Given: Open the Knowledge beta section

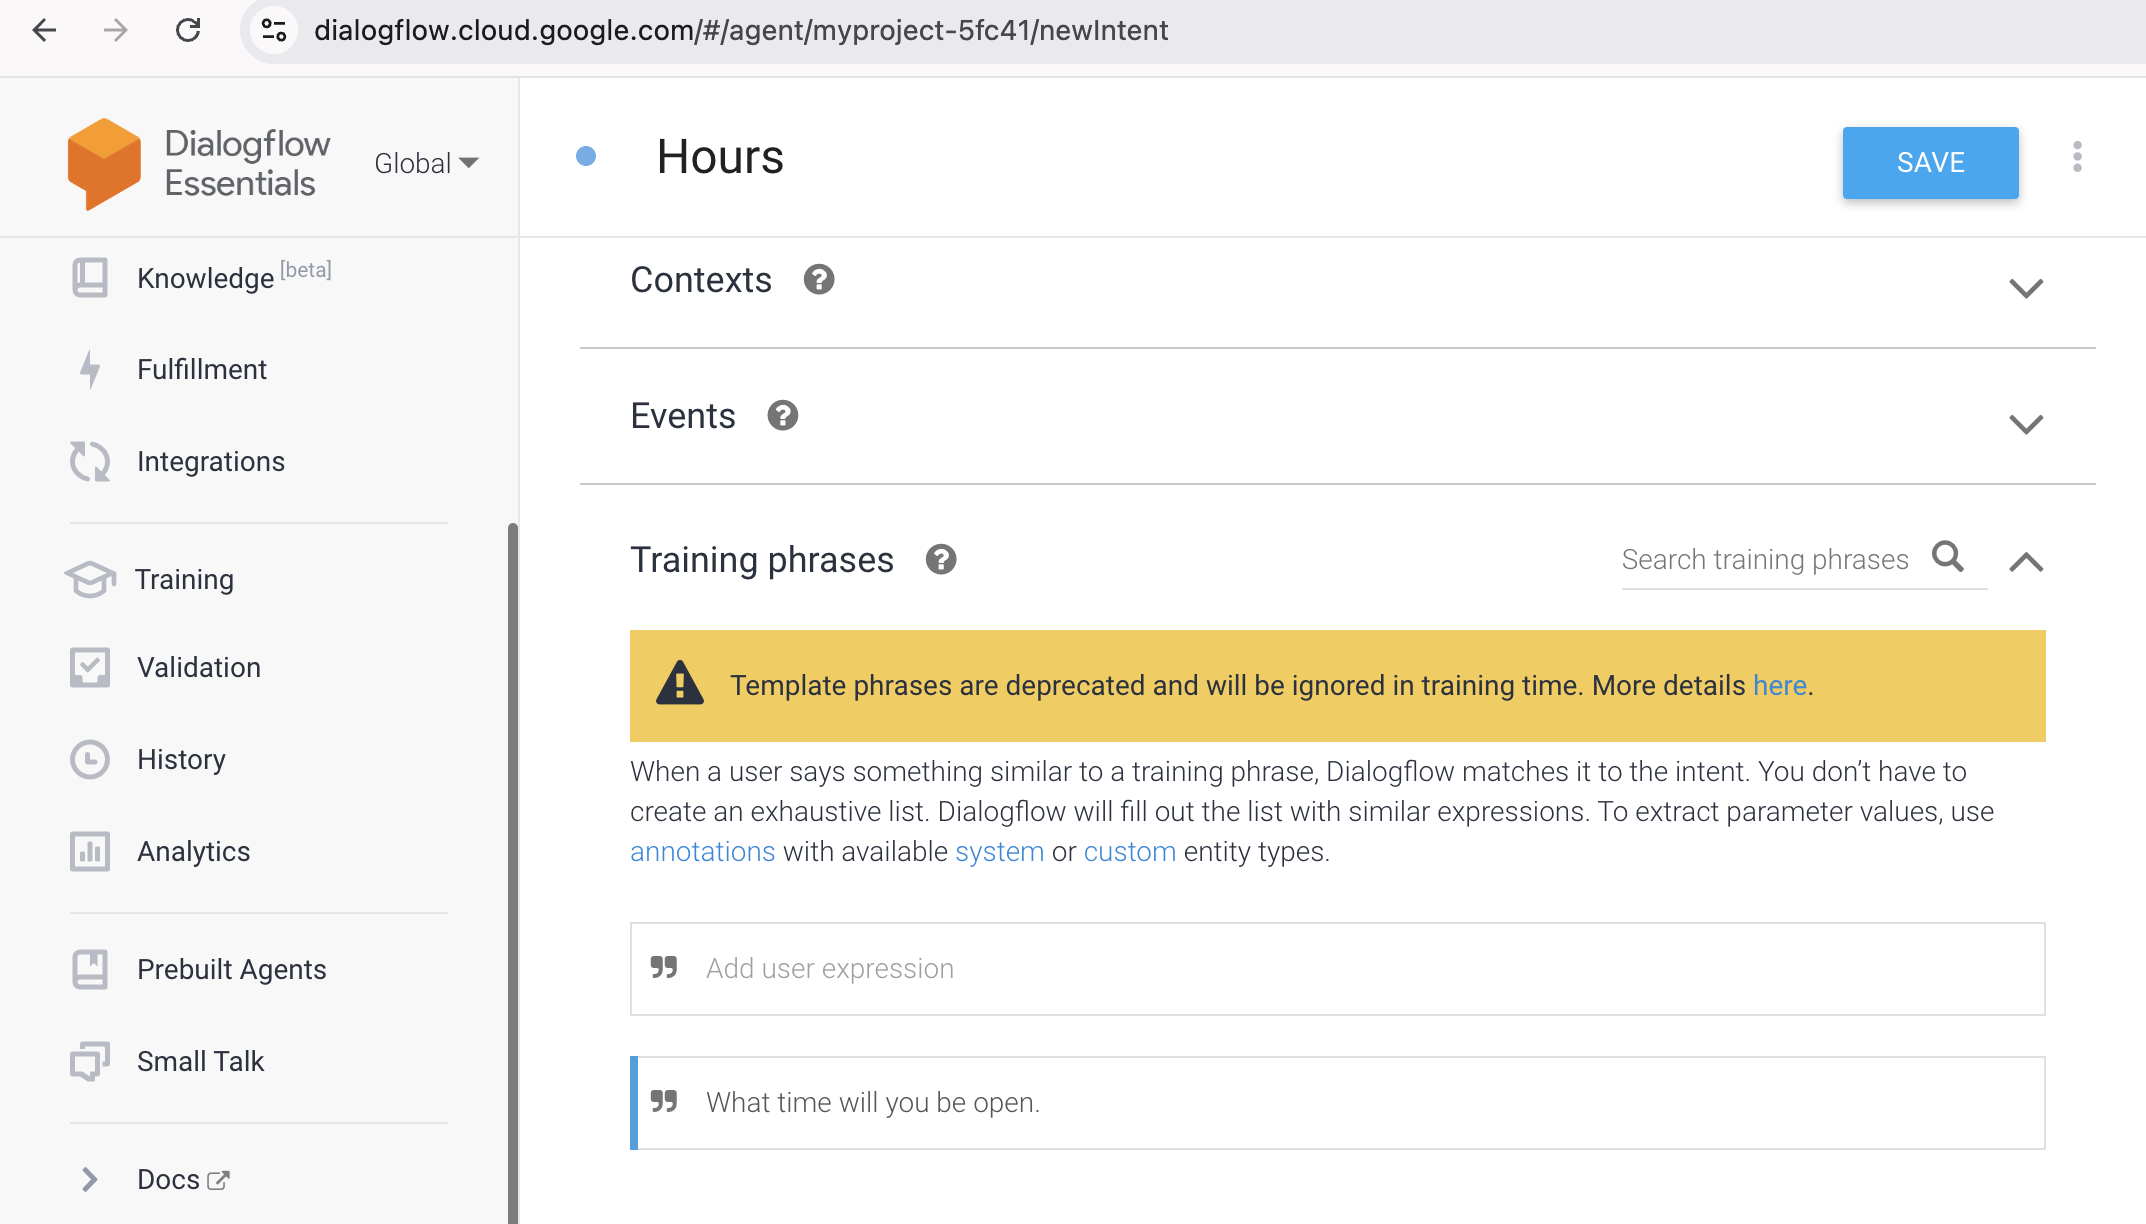Looking at the screenshot, I should click(x=204, y=277).
